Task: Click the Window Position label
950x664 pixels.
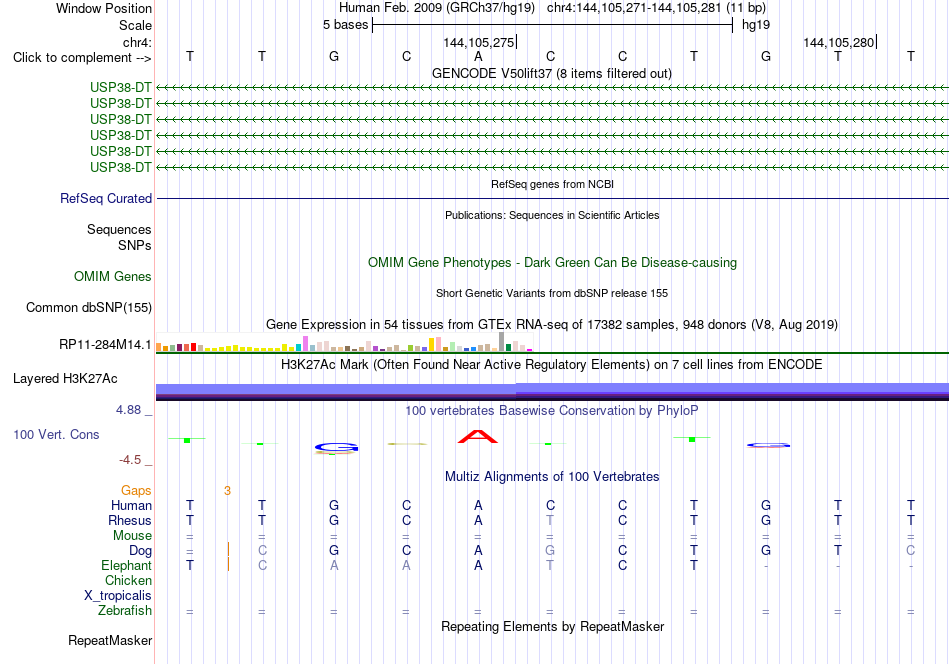Action: (104, 8)
